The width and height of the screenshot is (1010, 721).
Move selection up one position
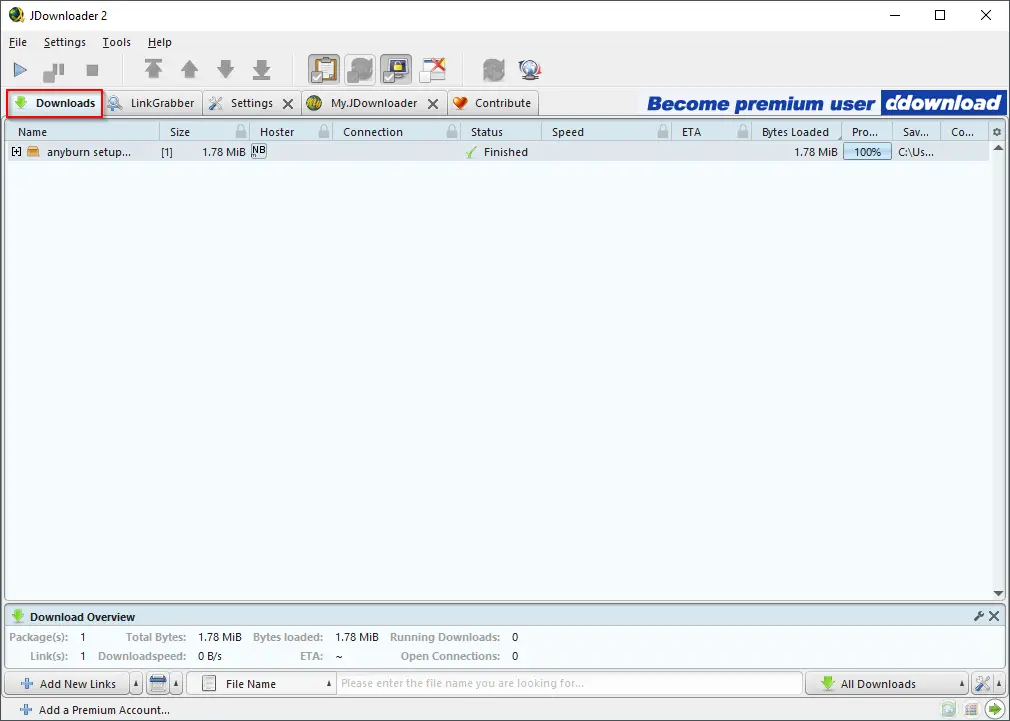click(189, 69)
